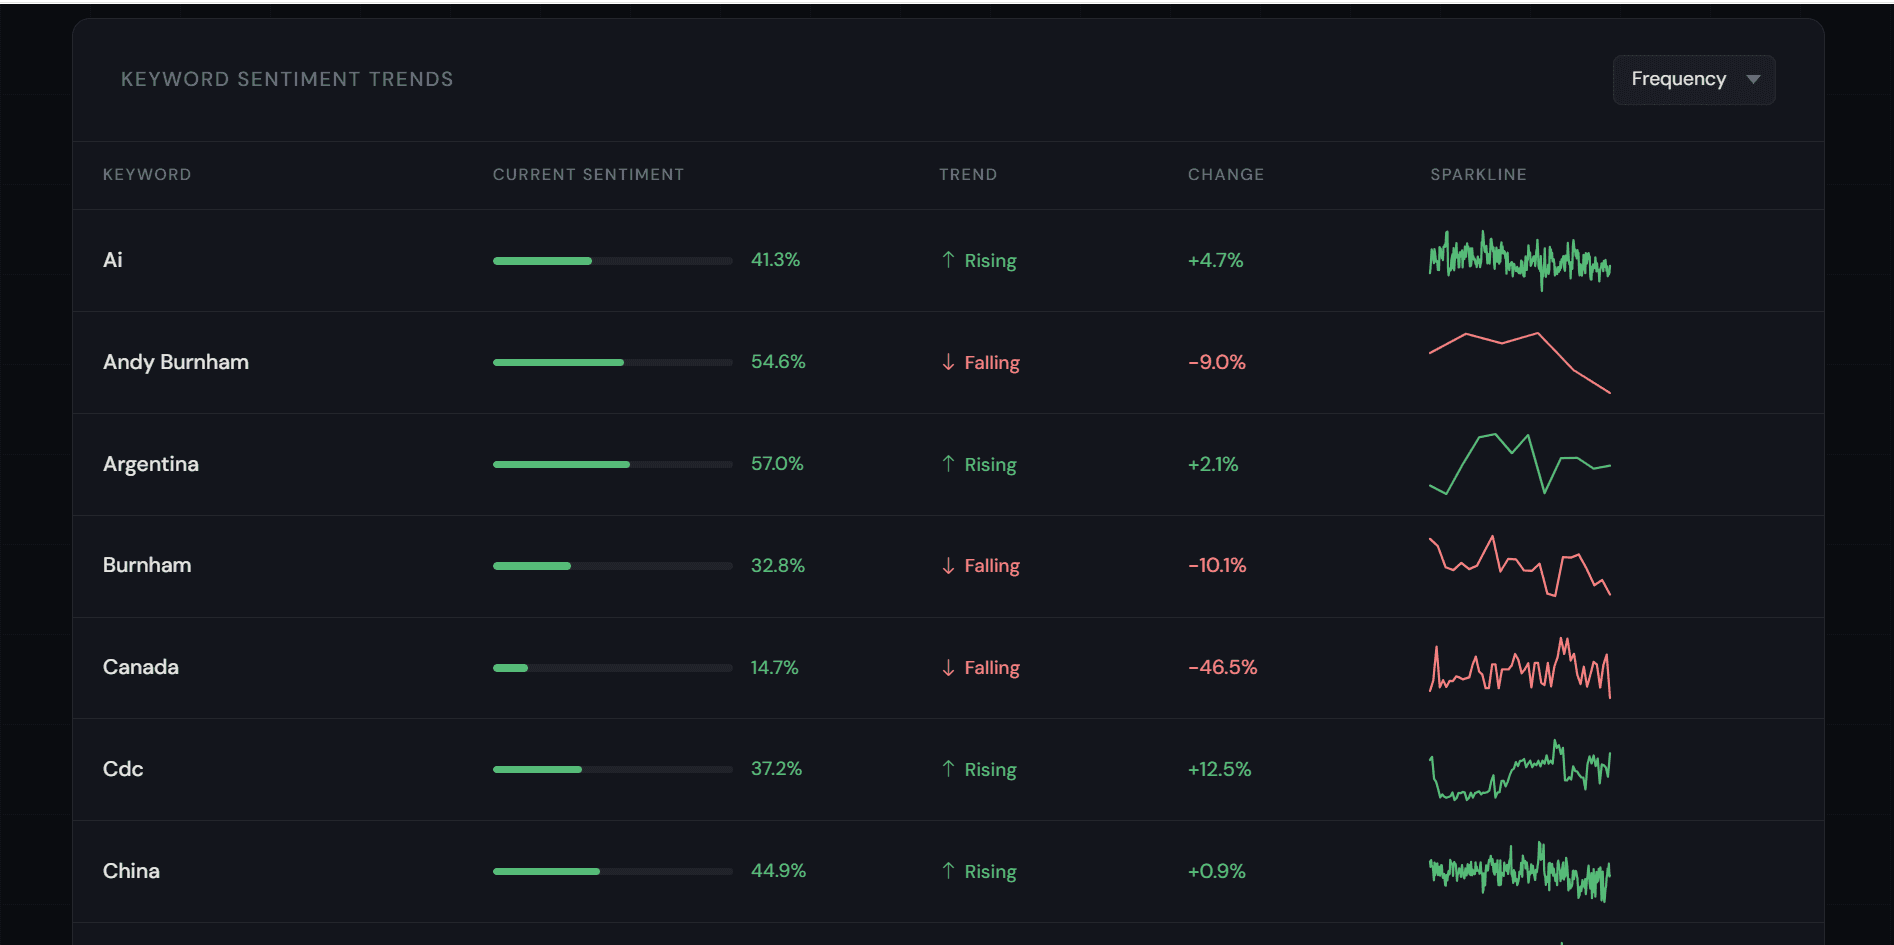Click the Keyword Sentiment Trends title
Viewport: 1894px width, 945px height.
tap(287, 79)
